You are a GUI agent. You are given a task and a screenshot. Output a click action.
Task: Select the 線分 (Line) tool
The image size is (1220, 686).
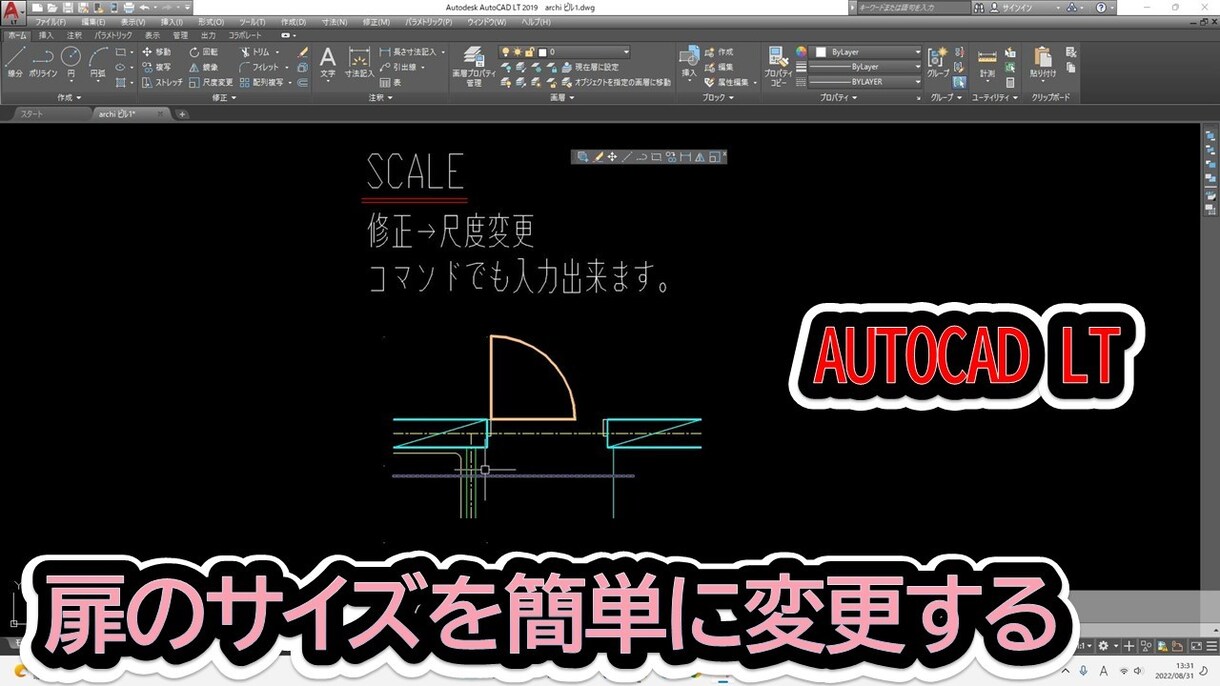coord(15,62)
